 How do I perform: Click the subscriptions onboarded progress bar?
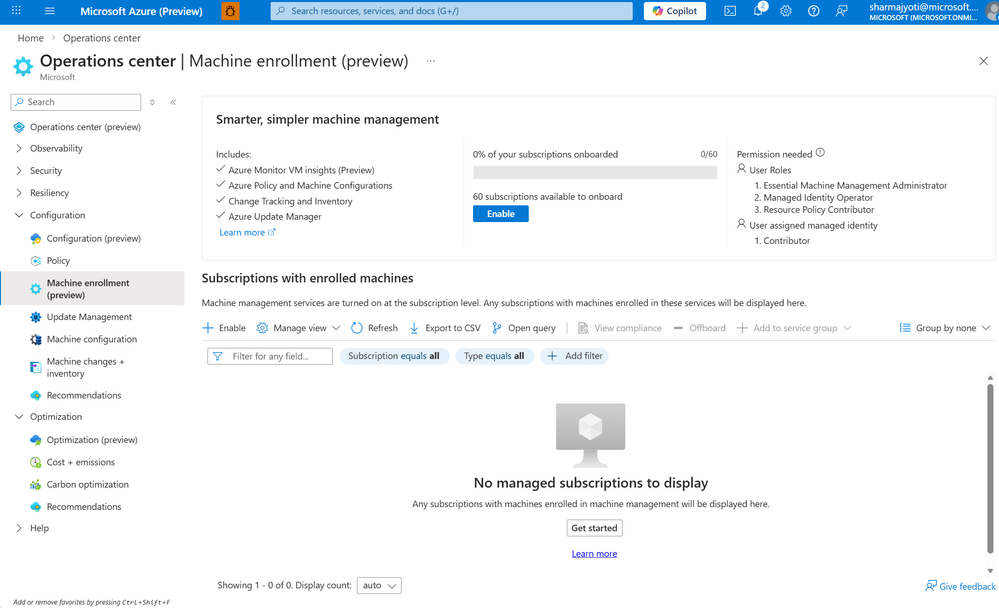pyautogui.click(x=595, y=172)
